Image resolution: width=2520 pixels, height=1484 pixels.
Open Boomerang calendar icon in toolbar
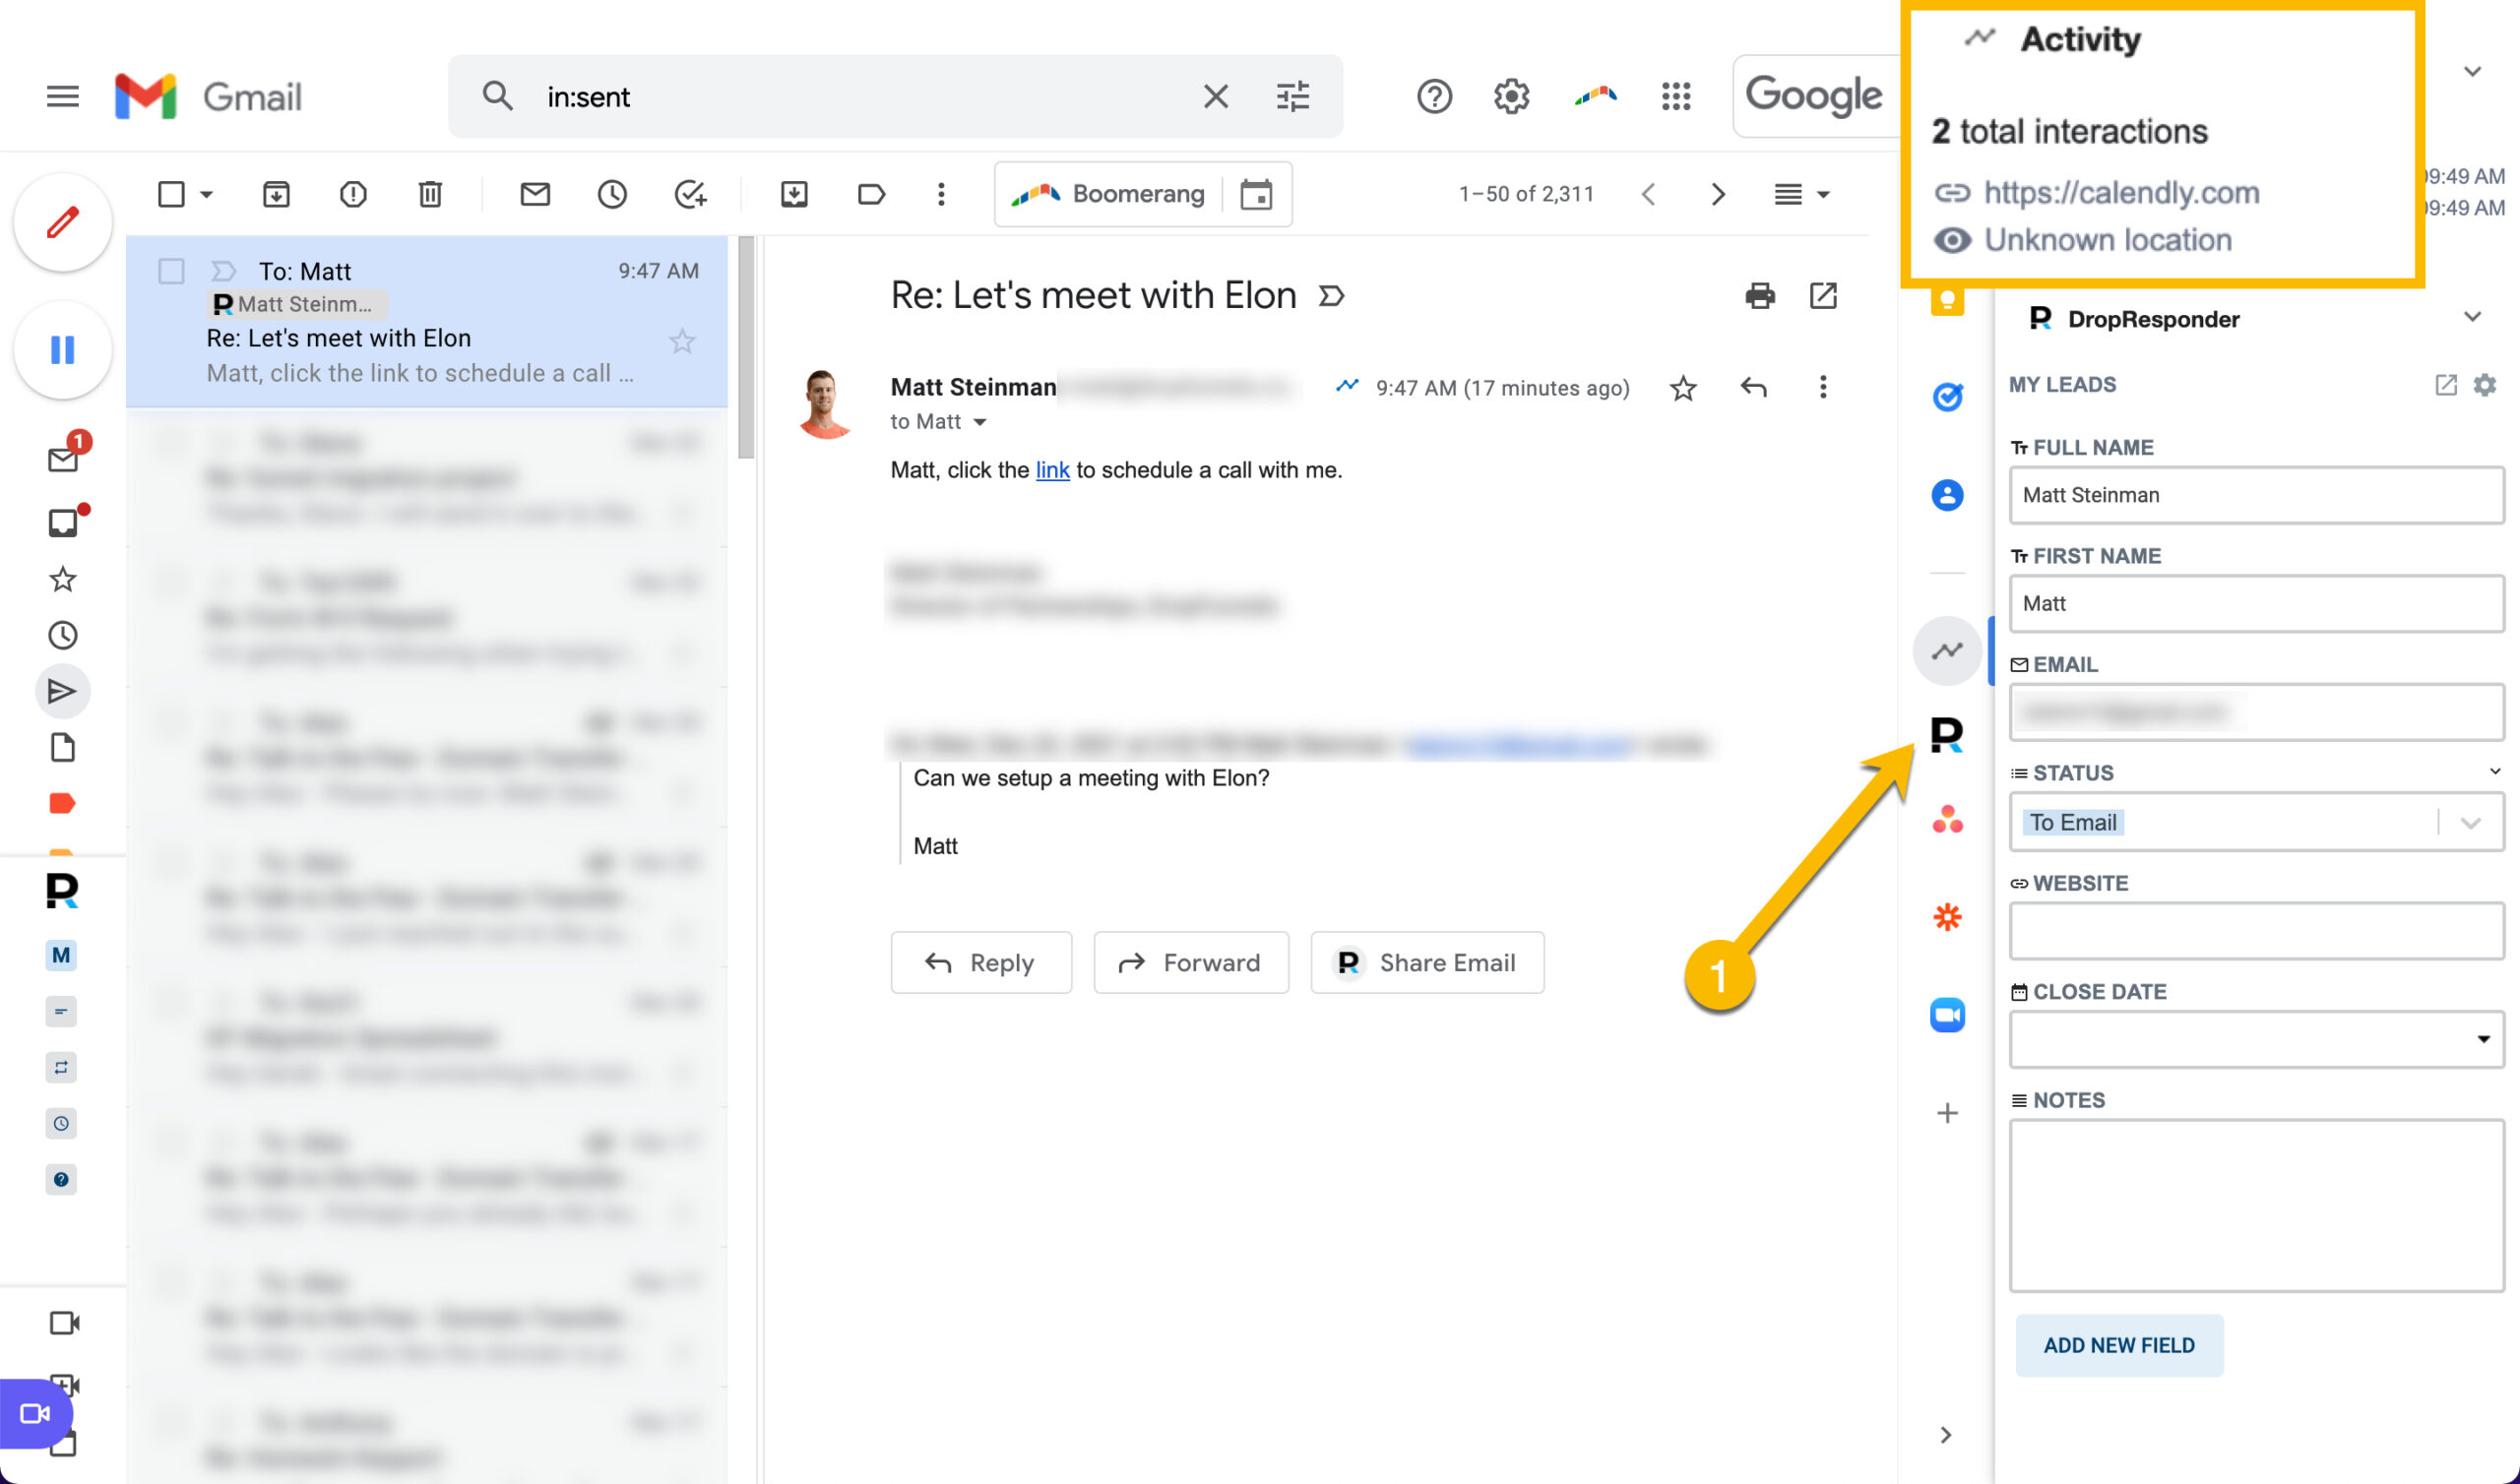coord(1256,194)
